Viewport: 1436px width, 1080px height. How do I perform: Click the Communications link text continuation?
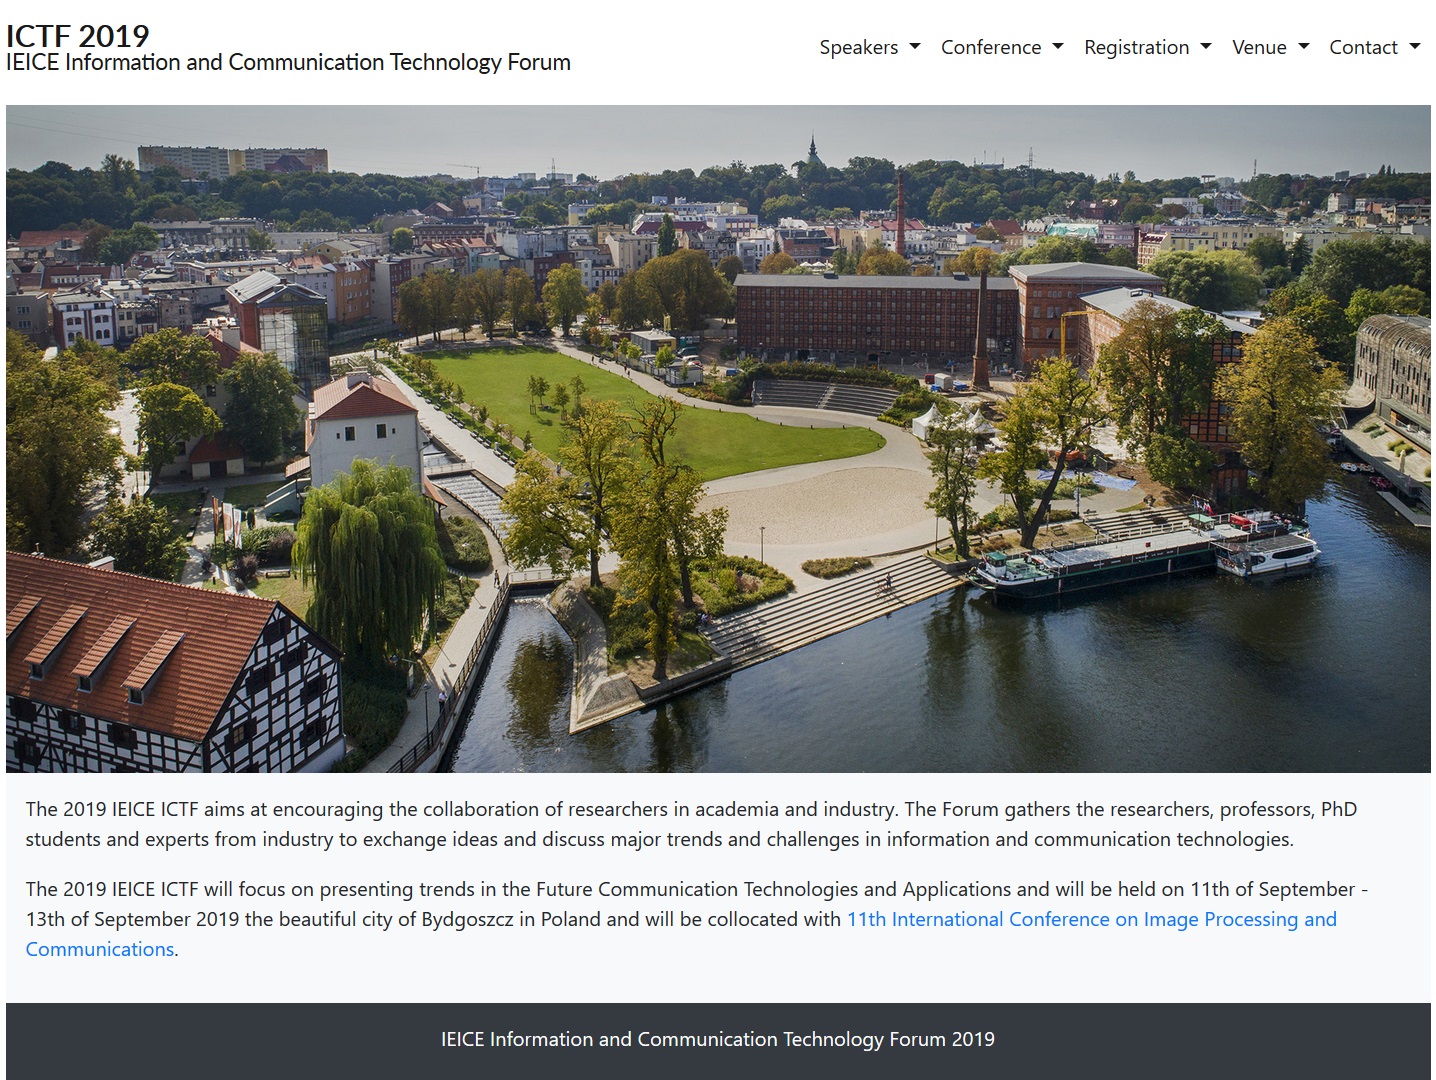pos(100,948)
